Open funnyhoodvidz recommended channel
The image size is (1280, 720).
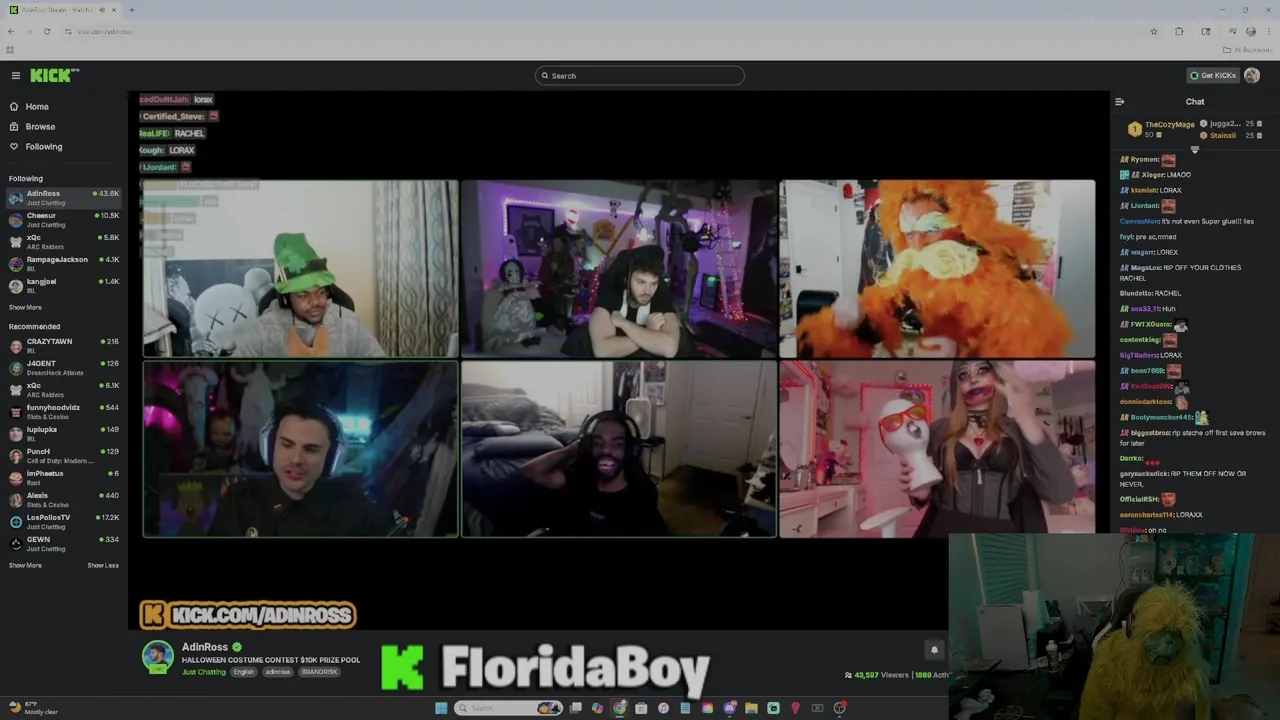click(x=64, y=412)
